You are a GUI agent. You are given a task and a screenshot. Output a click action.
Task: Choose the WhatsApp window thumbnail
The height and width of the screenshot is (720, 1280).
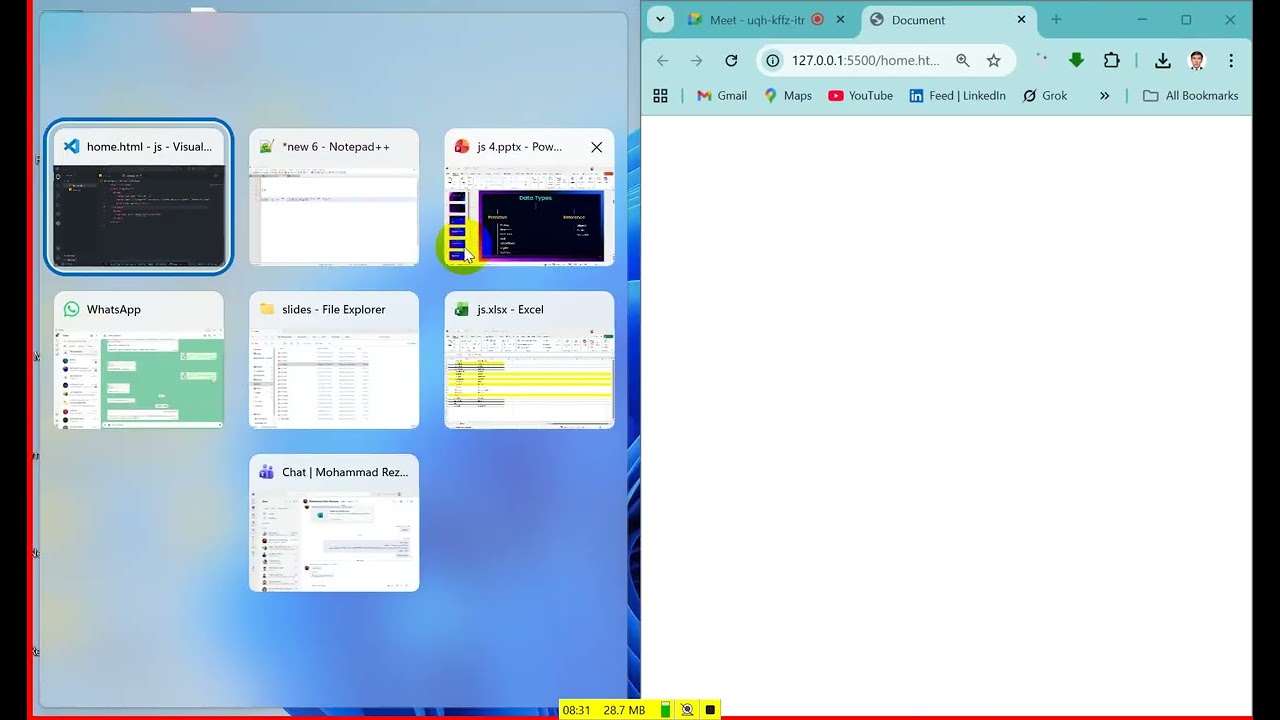point(139,361)
